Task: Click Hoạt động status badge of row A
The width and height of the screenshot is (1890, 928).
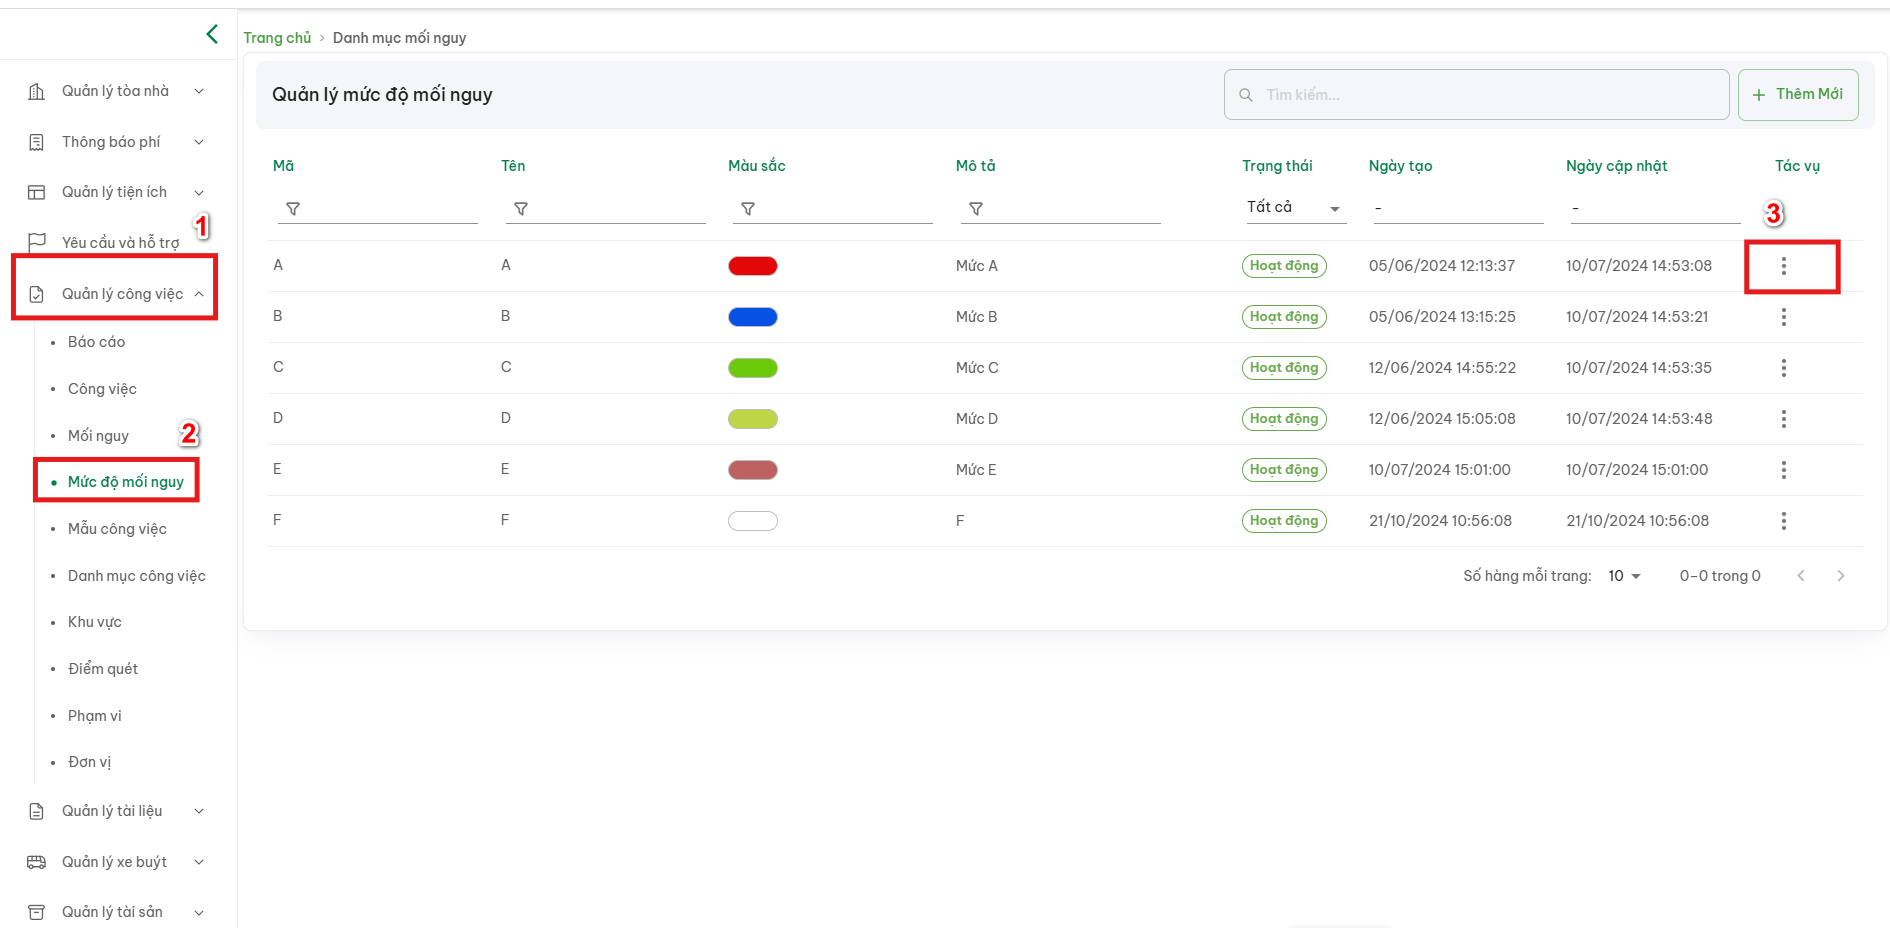Action: point(1284,266)
